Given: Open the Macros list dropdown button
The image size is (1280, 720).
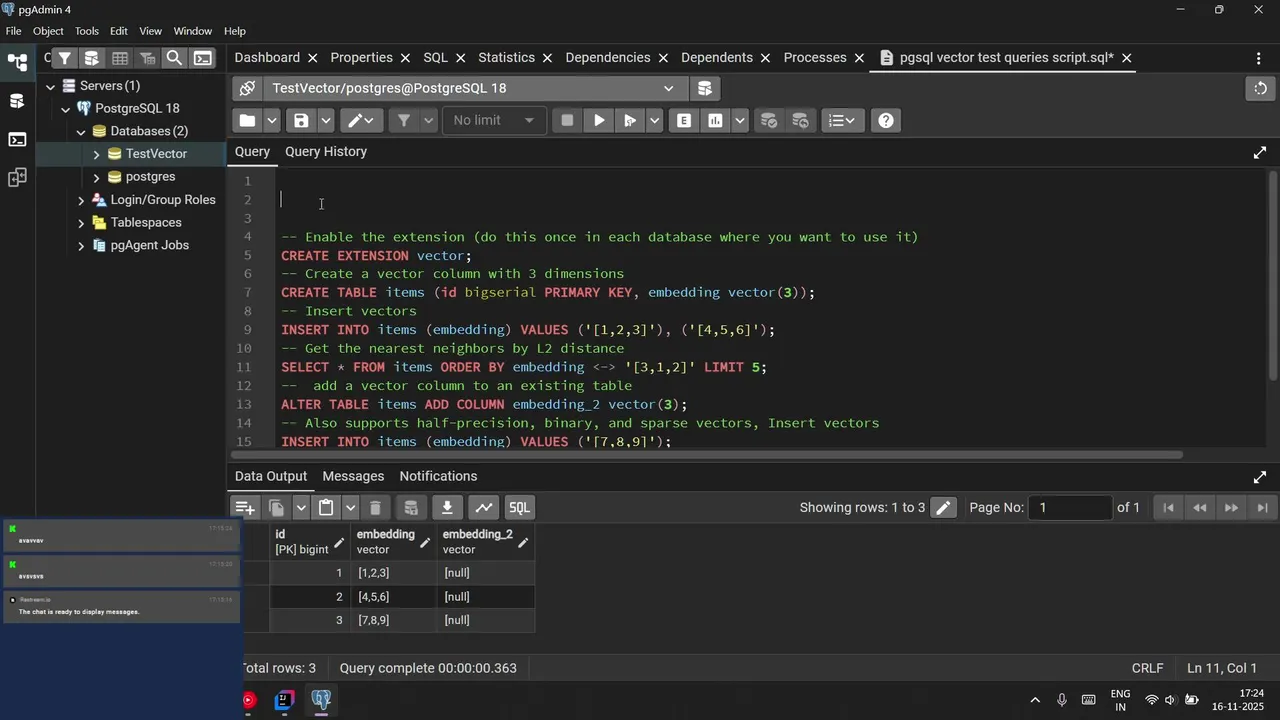Looking at the screenshot, I should (843, 120).
